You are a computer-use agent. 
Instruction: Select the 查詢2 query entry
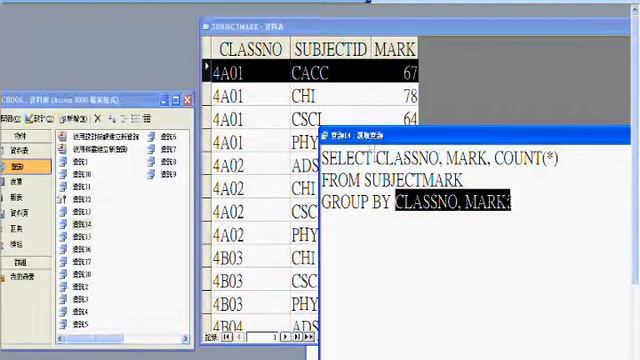[74, 287]
